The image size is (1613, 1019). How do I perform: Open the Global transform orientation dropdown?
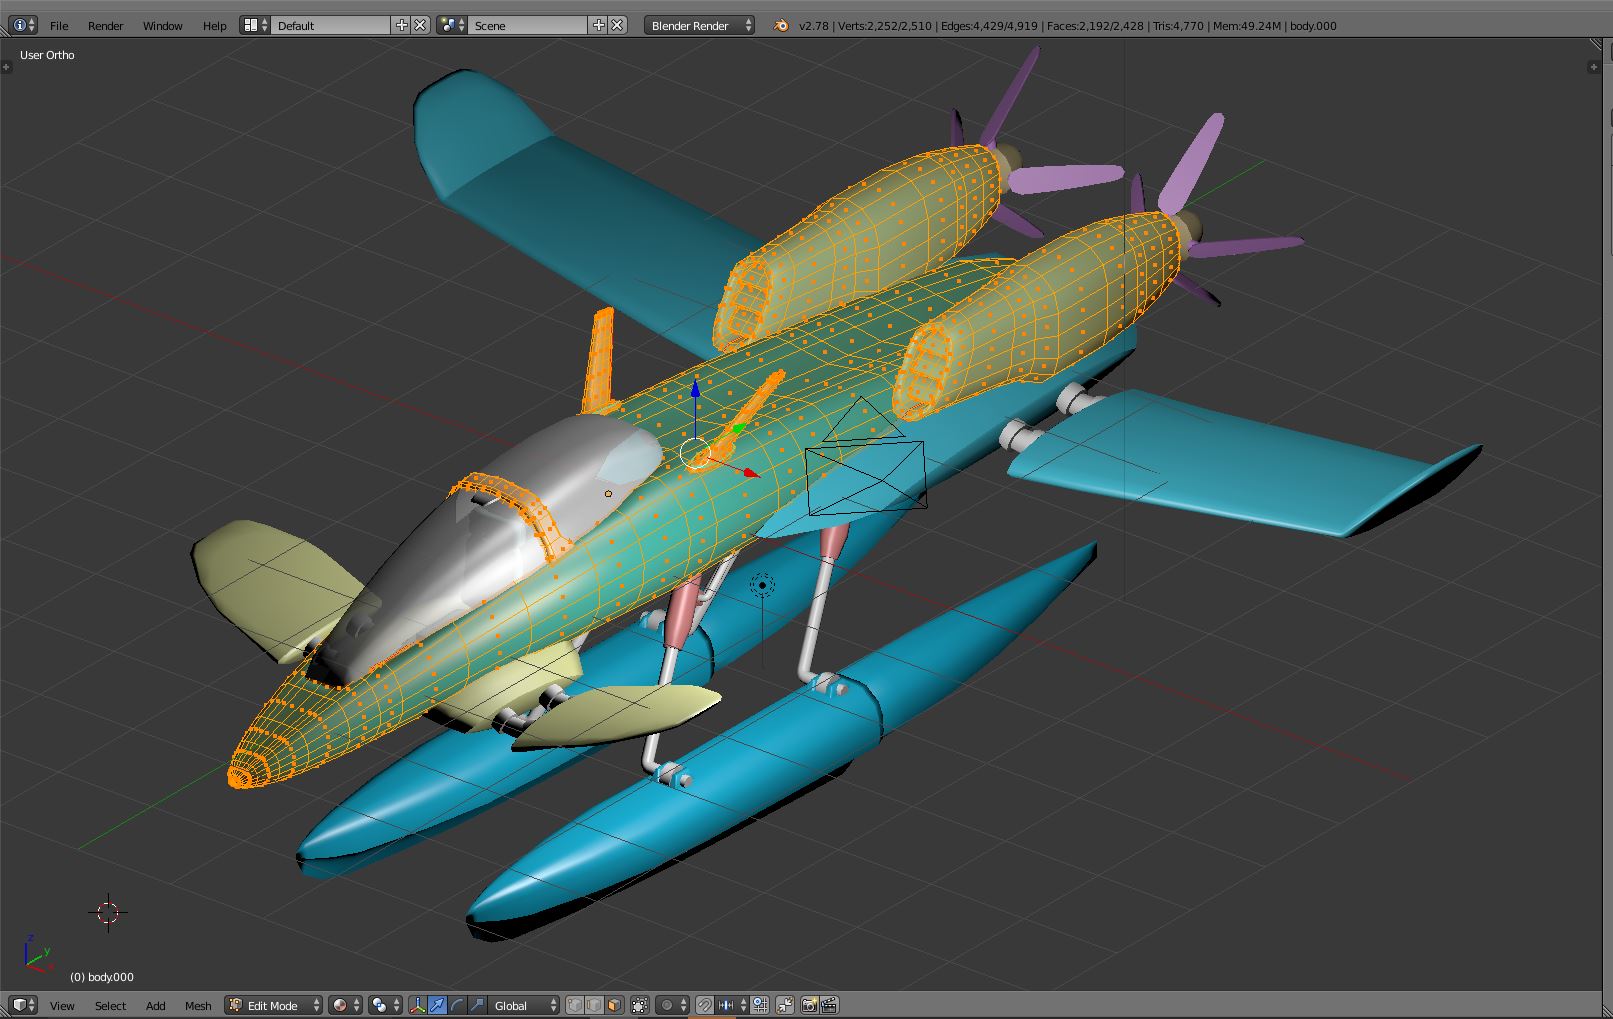pyautogui.click(x=524, y=1005)
